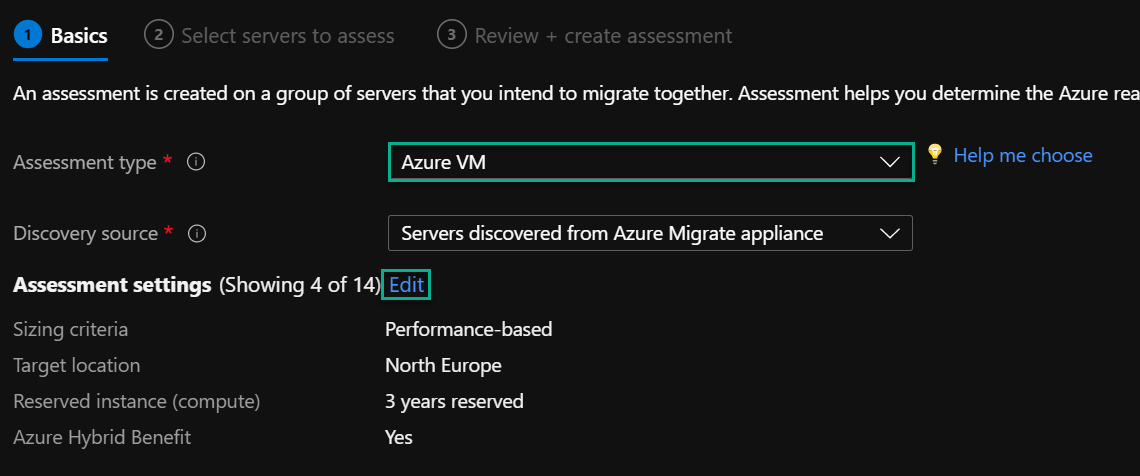Viewport: 1140px width, 476px height.
Task: Click the info icon beside Assessment type
Action: point(196,162)
